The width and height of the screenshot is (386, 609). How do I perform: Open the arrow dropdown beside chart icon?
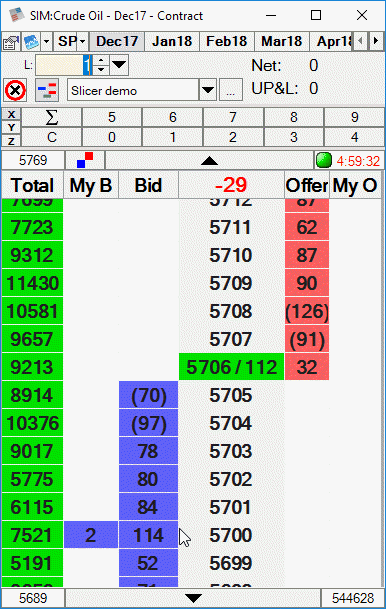coord(46,42)
